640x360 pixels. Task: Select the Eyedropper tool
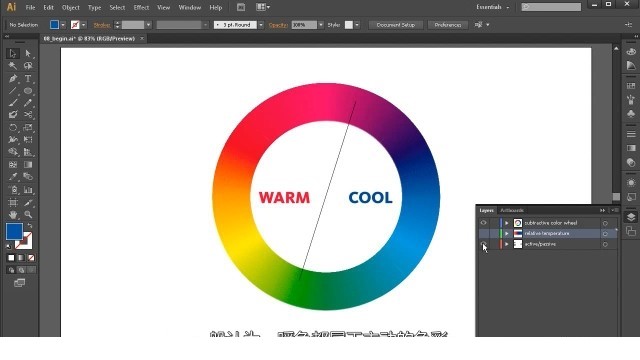point(13,177)
